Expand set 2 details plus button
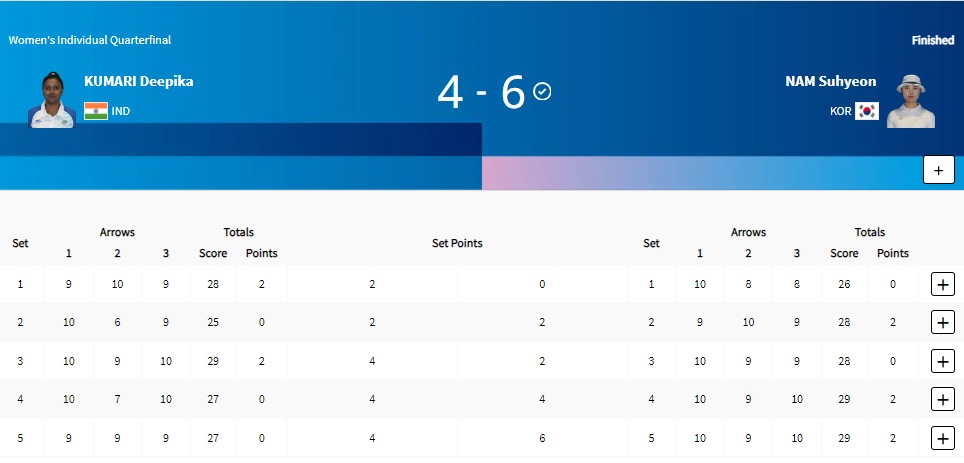This screenshot has height=463, width=964. 942,322
